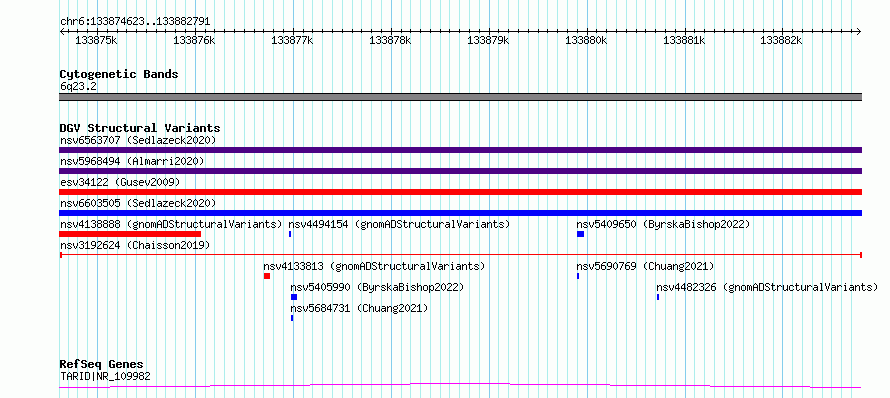Select the nsv5968494 purple variant bar

pyautogui.click(x=460, y=171)
